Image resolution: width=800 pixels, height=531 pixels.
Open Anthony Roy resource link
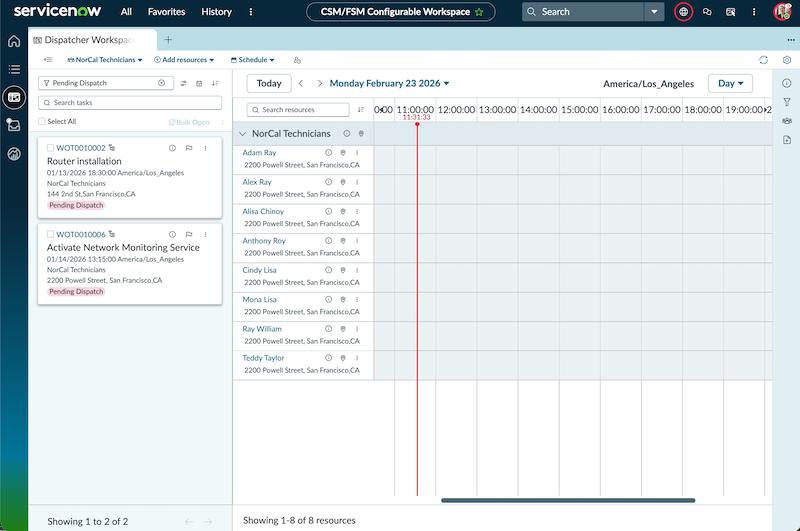pos(264,241)
